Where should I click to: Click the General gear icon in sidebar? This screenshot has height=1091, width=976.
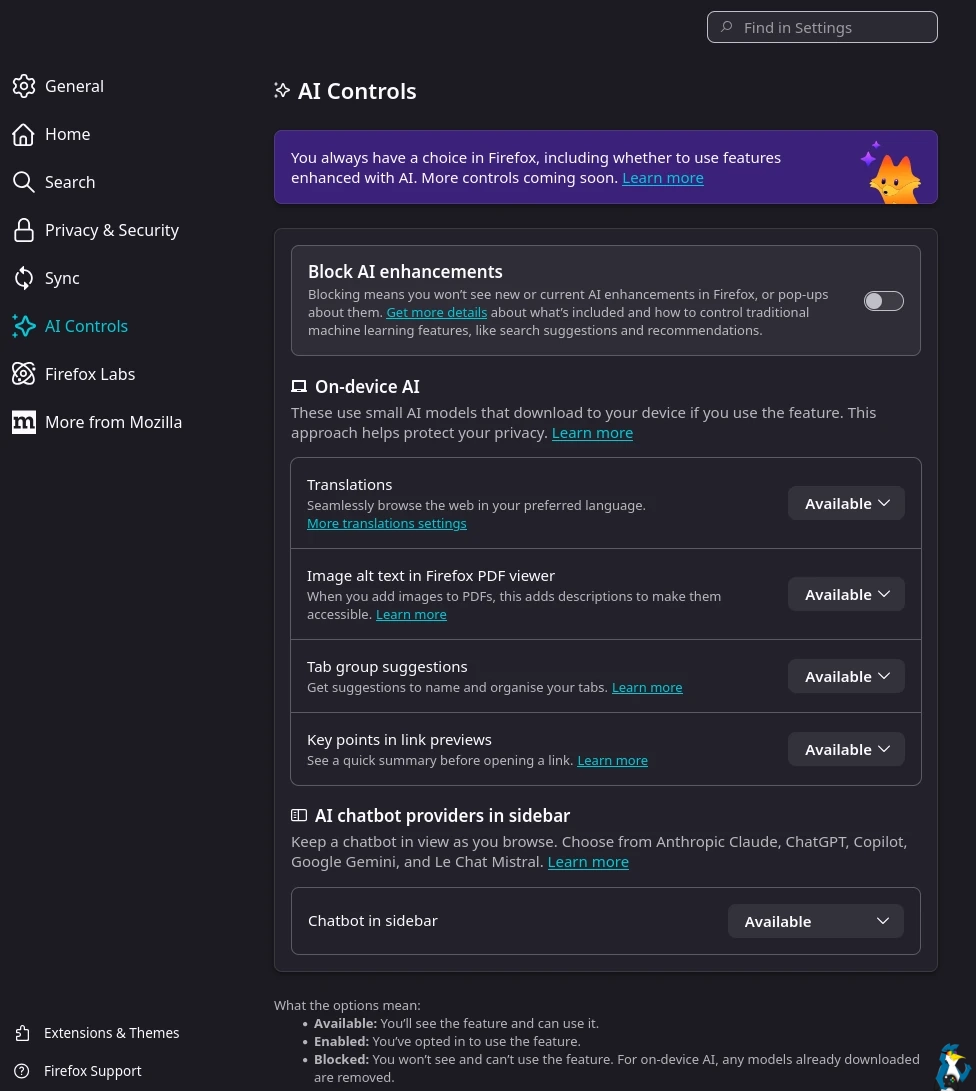[24, 86]
